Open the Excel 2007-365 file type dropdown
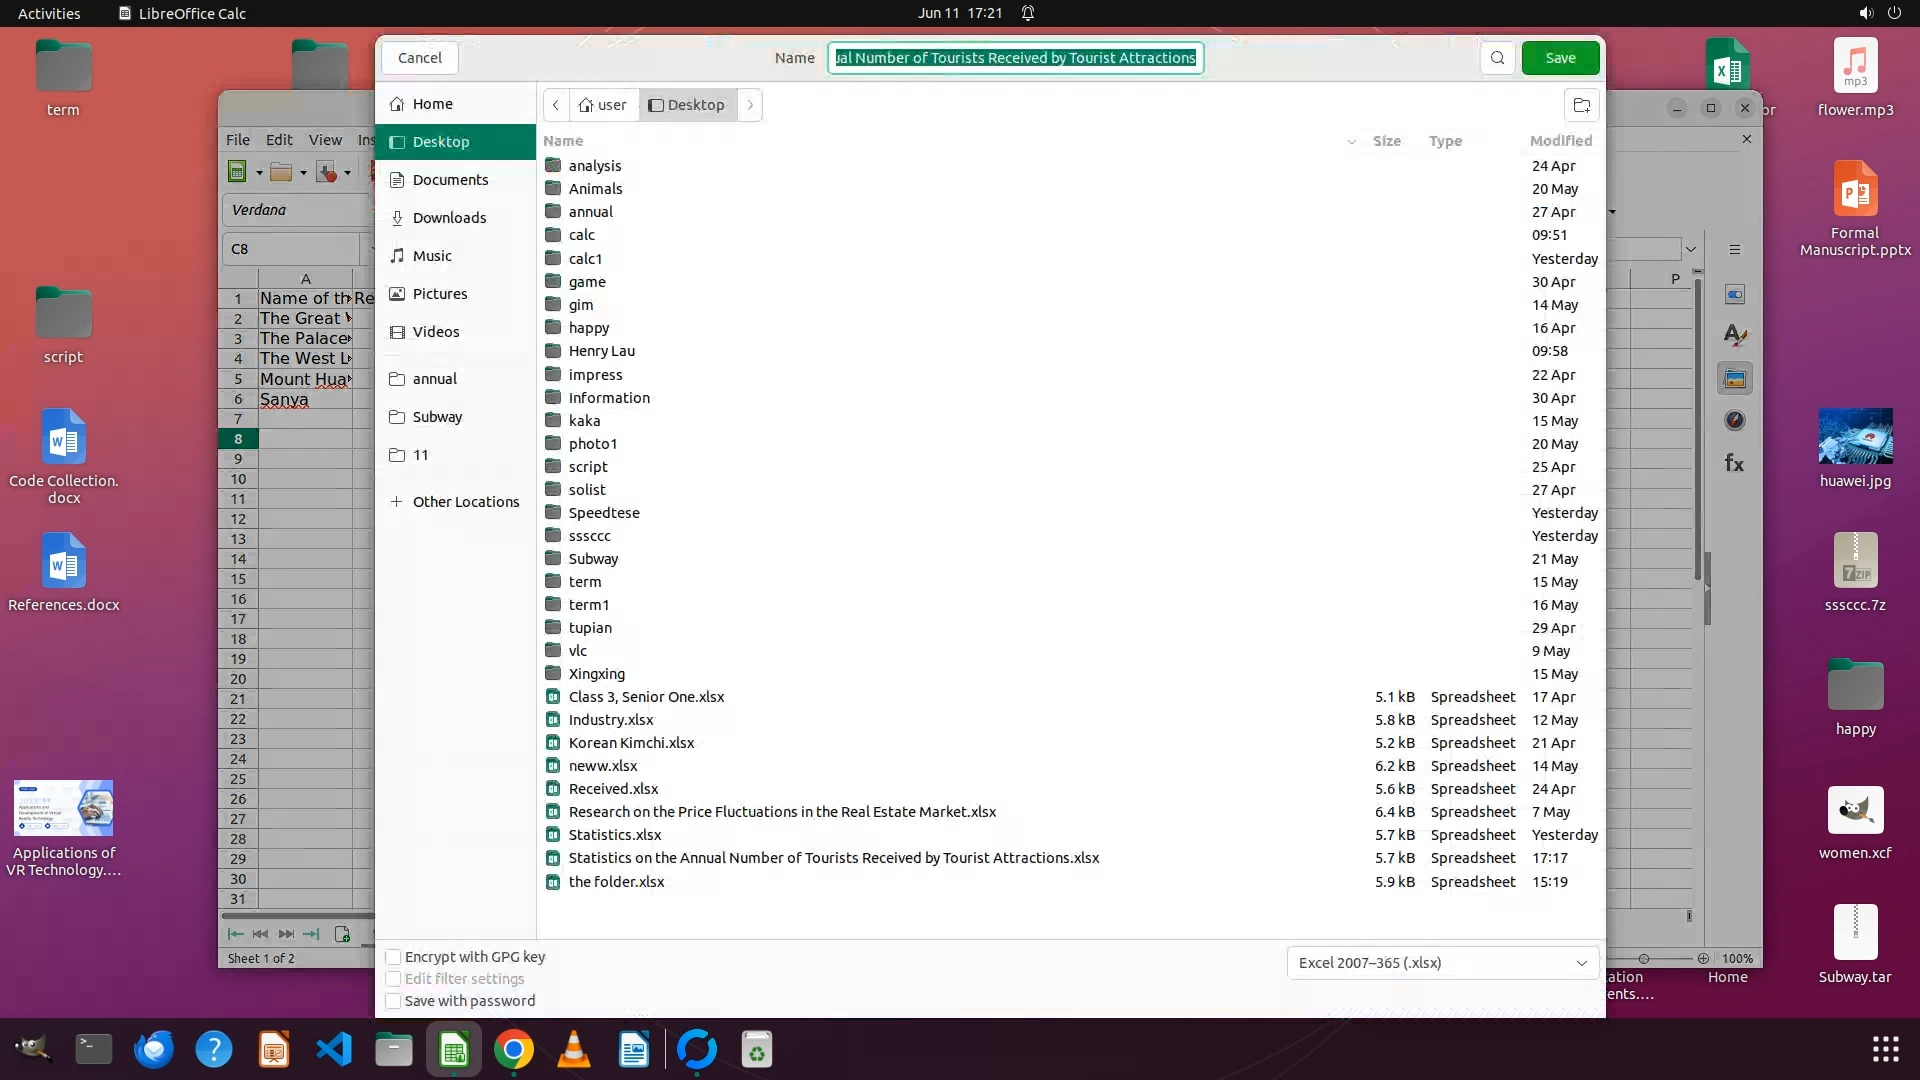The image size is (1920, 1080). pyautogui.click(x=1442, y=963)
